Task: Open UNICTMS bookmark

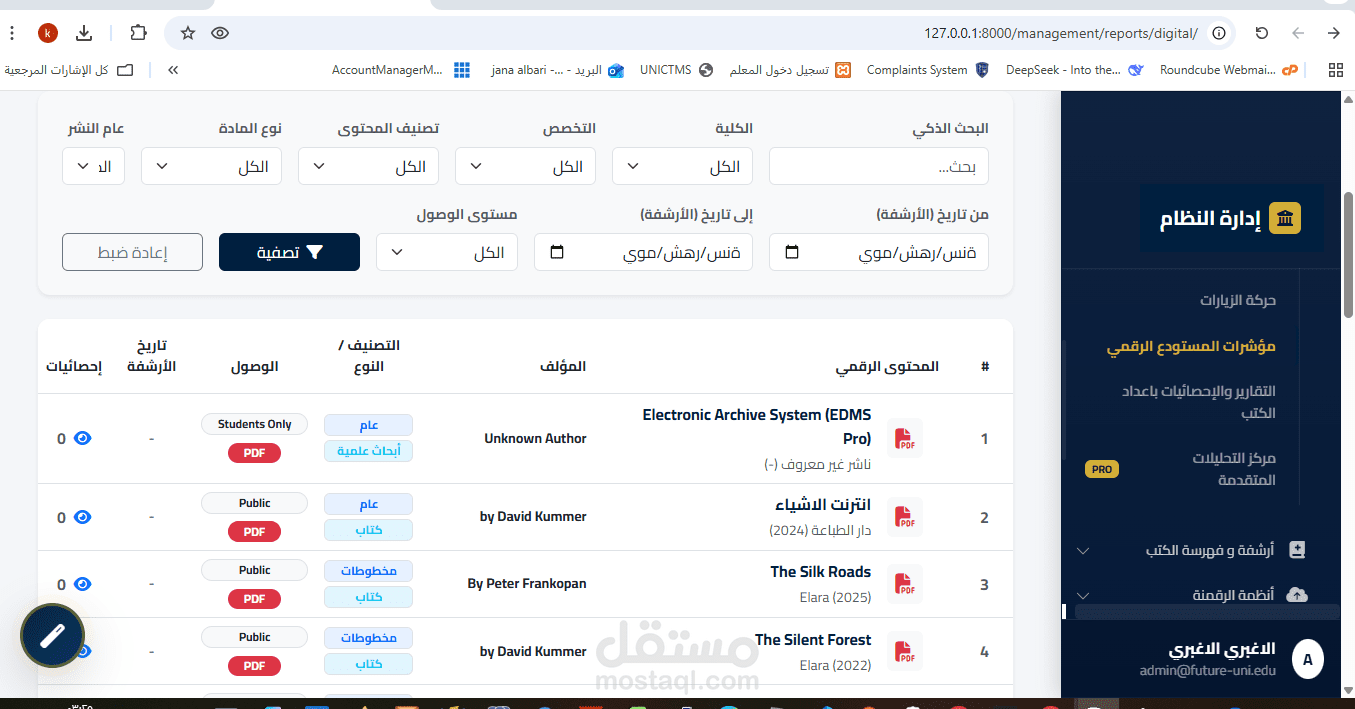Action: click(x=676, y=70)
